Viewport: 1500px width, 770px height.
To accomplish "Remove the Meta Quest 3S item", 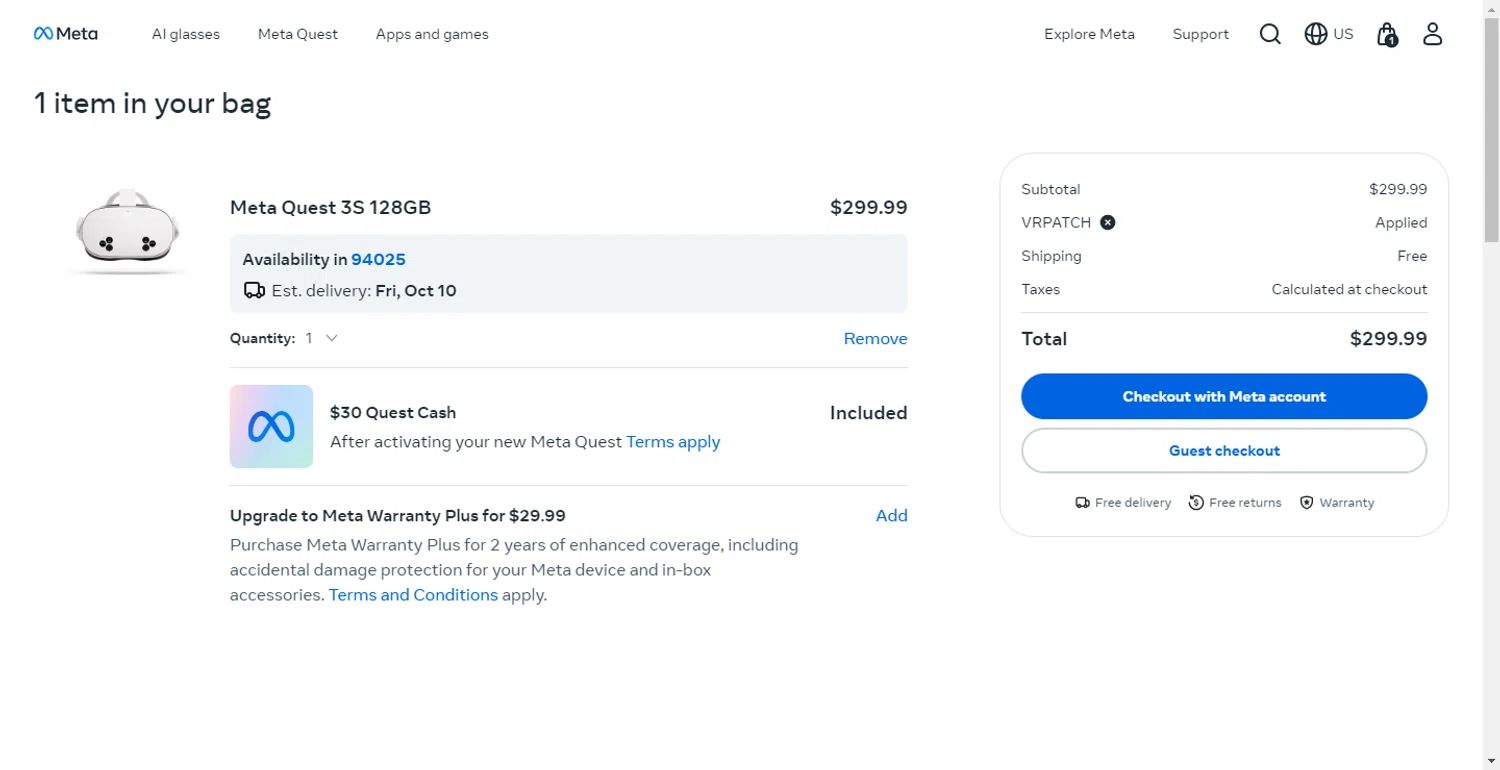I will coord(875,338).
